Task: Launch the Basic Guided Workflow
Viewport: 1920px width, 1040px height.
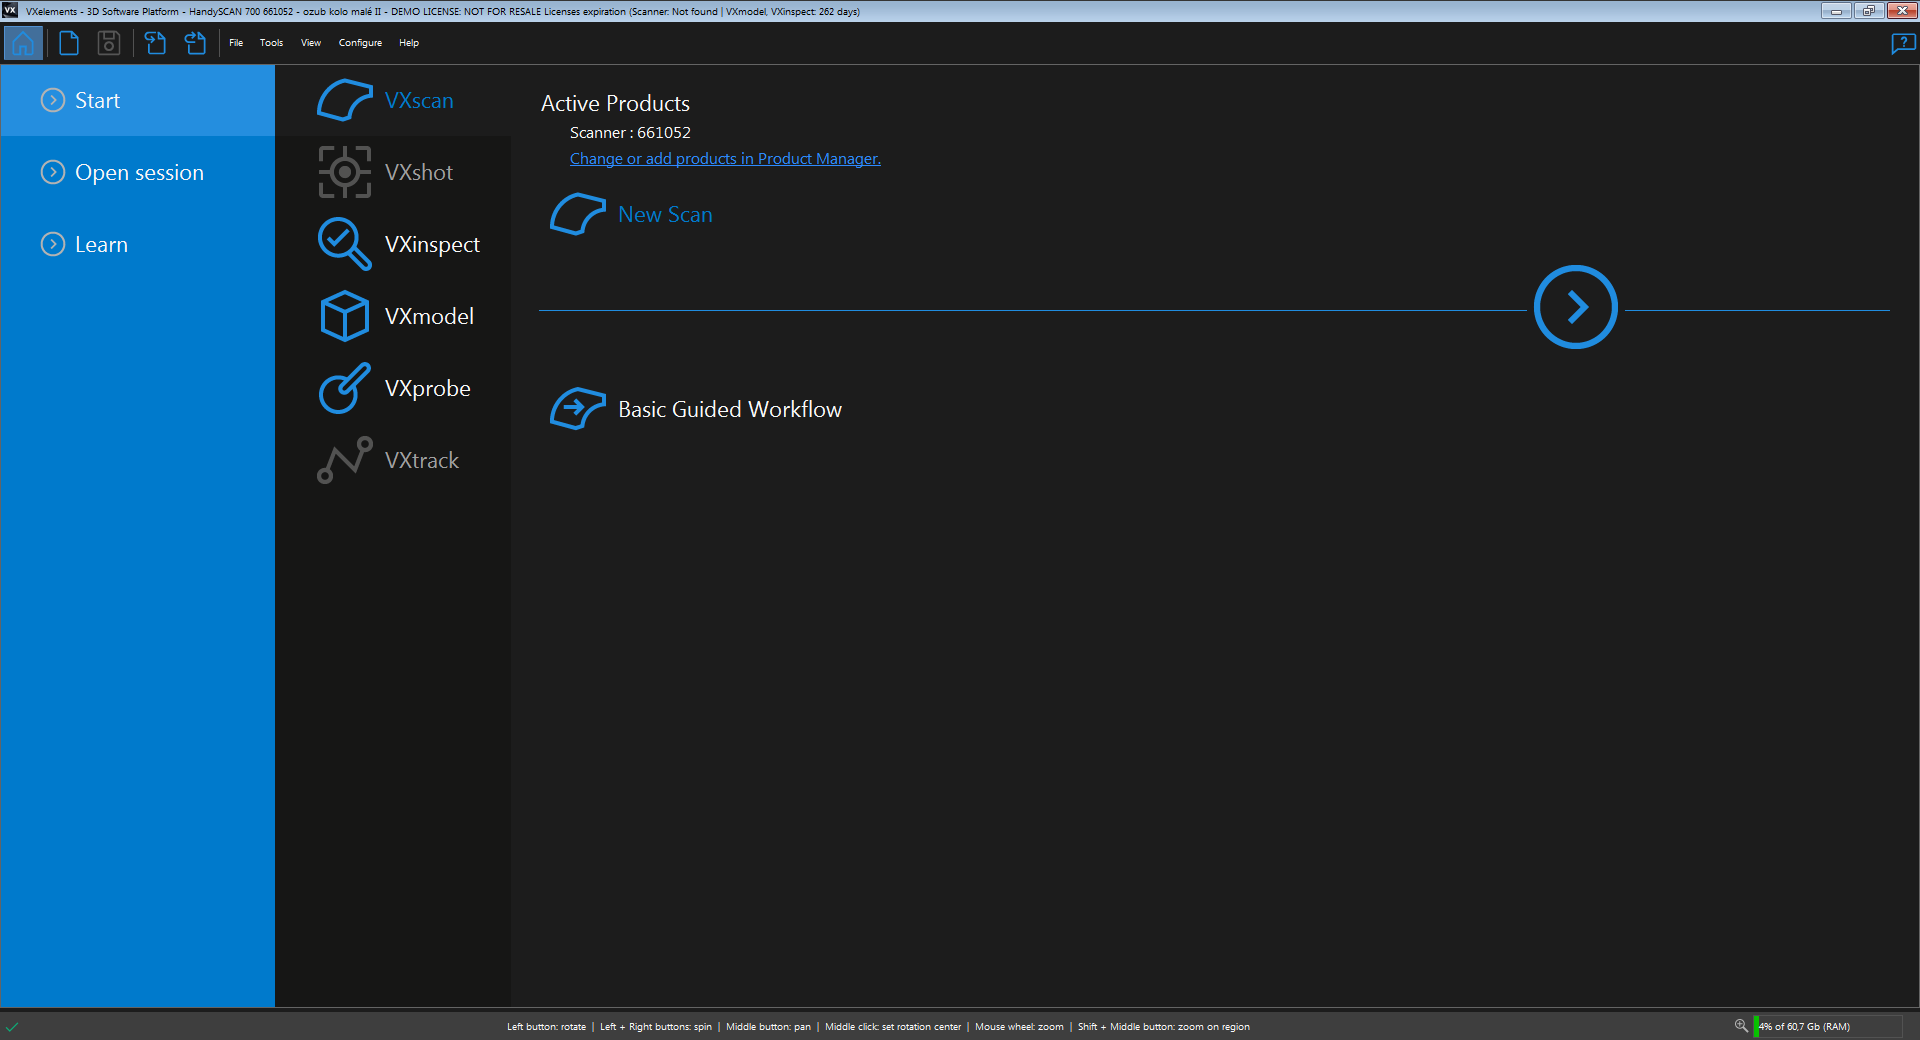Action: click(728, 410)
